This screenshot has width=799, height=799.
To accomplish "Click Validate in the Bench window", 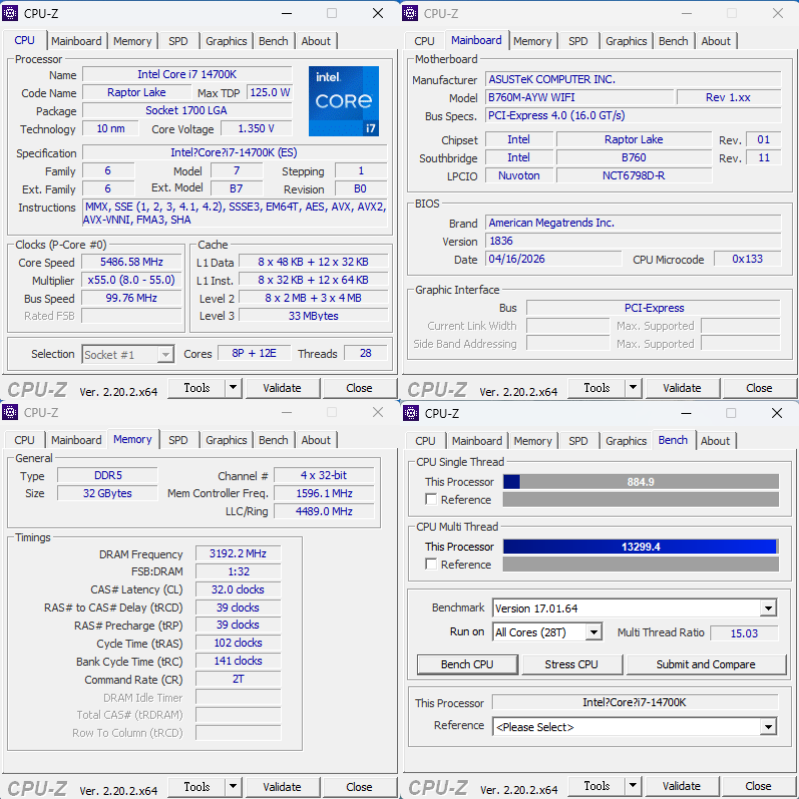I will tap(682, 786).
